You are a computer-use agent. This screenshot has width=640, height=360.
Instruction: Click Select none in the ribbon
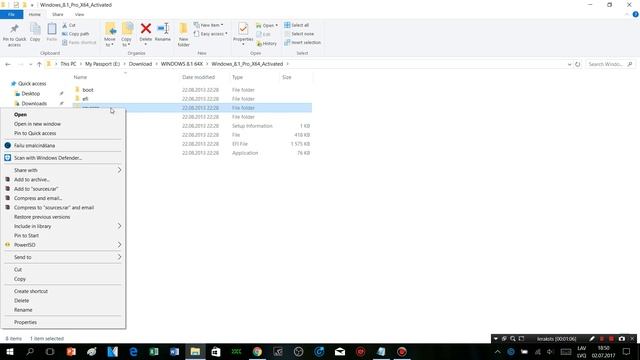(299, 34)
